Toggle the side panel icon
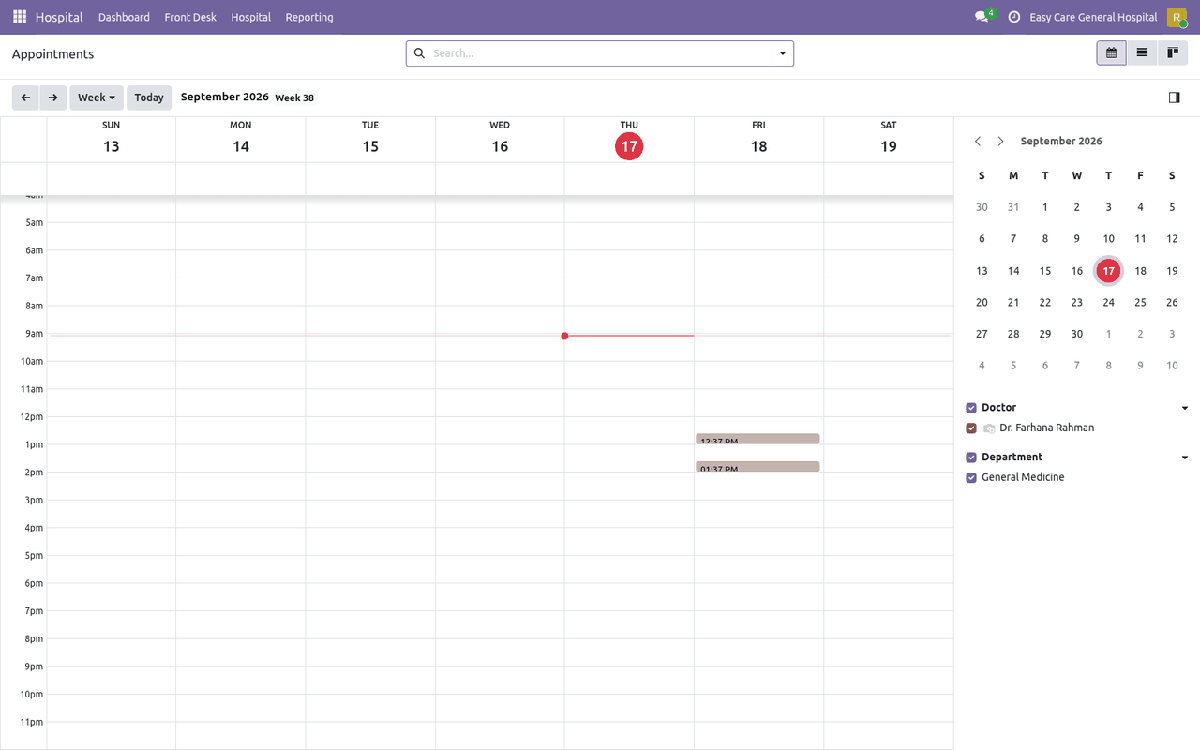Viewport: 1200px width, 750px height. click(x=1174, y=98)
